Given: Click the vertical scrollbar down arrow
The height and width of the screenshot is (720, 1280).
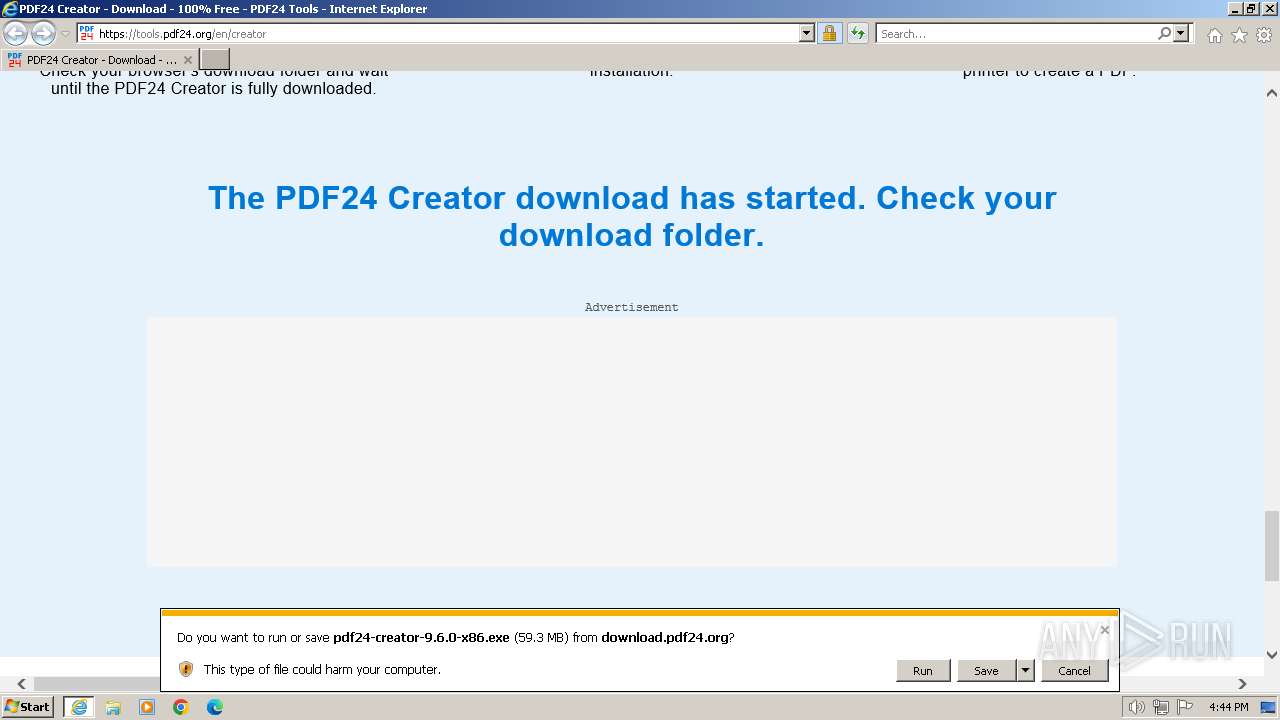Looking at the screenshot, I should tap(1272, 655).
